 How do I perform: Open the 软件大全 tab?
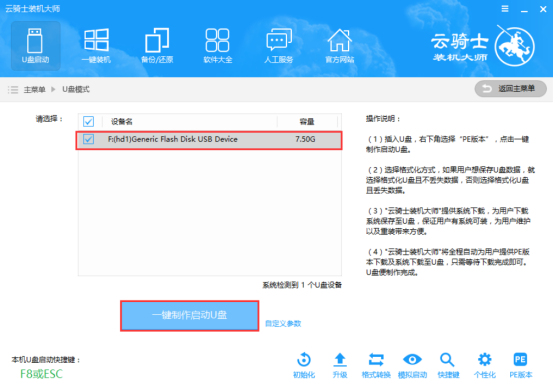coord(218,46)
